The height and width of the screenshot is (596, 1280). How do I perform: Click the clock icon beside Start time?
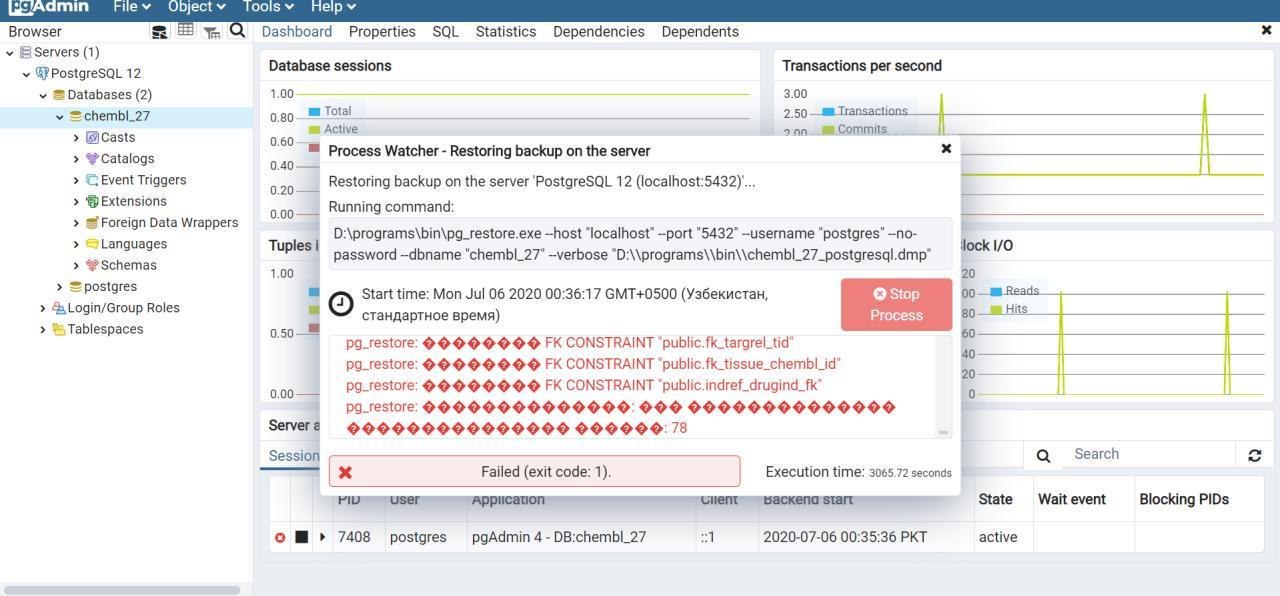pos(341,303)
